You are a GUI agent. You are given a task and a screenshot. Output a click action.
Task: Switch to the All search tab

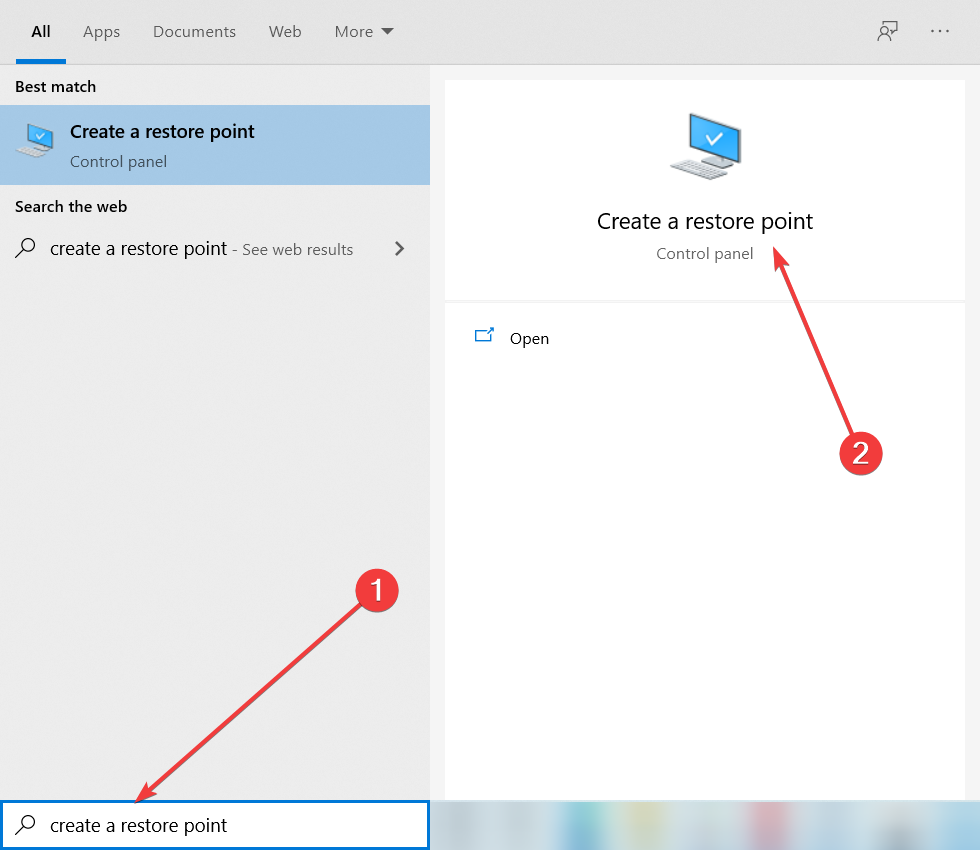pos(41,31)
